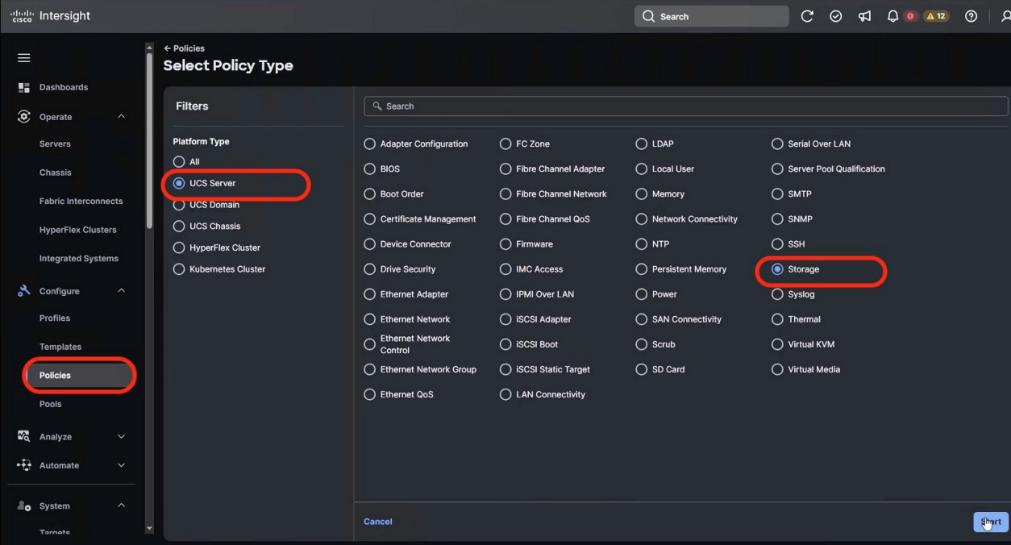Select the UCS Chassis platform radio
This screenshot has height=545, width=1011.
point(179,226)
